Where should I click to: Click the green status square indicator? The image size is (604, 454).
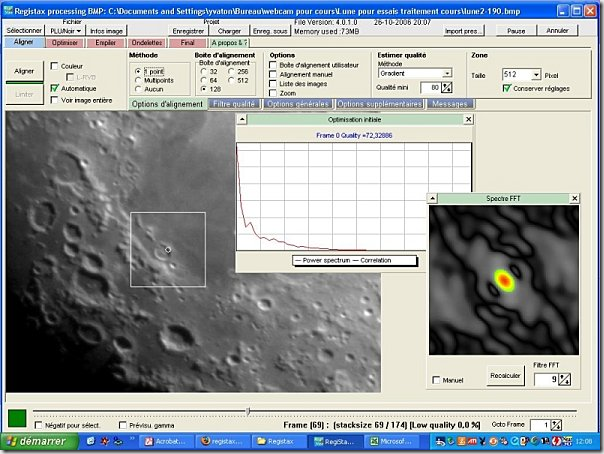[17, 418]
